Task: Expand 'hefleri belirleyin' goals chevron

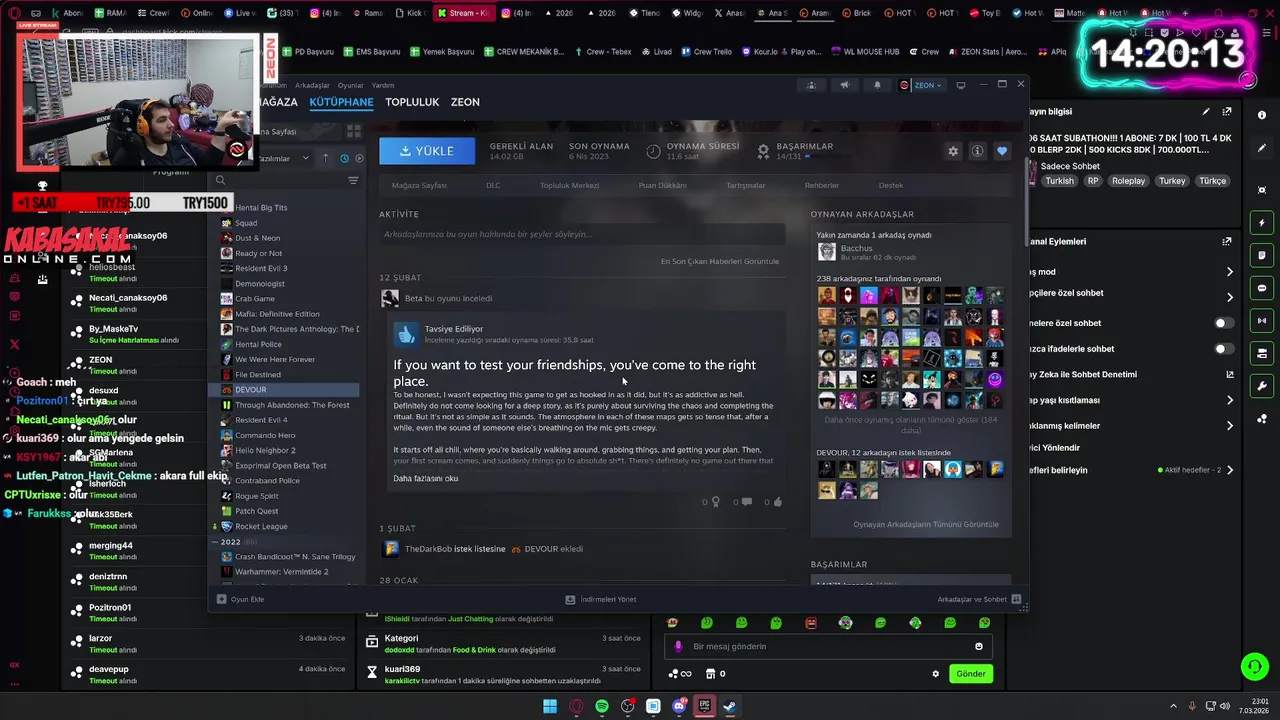Action: tap(1230, 470)
